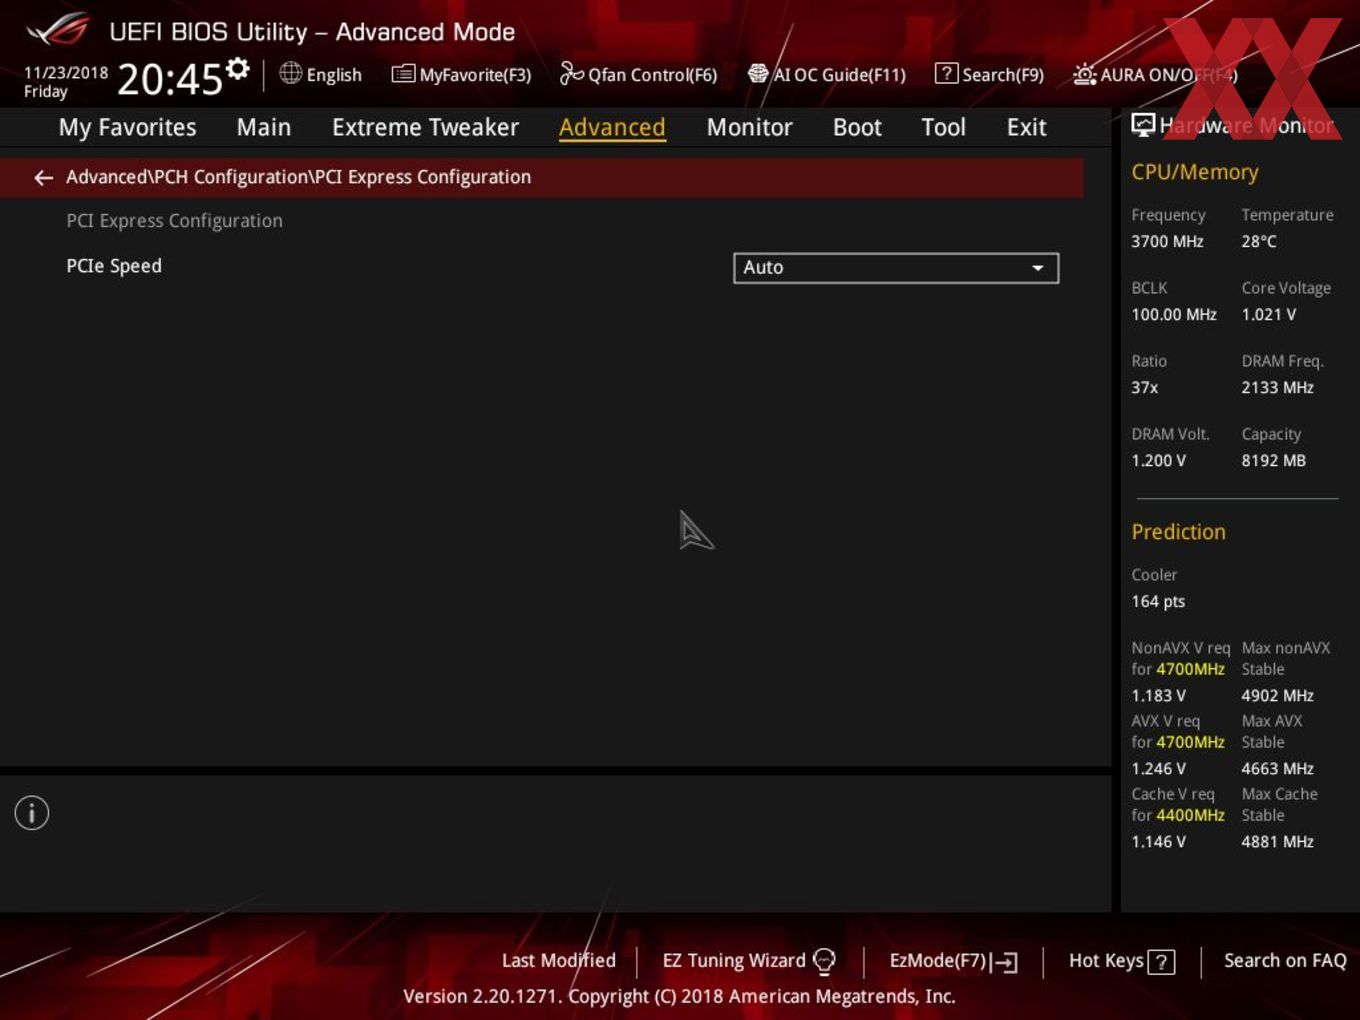Click the info icon in help panel
This screenshot has width=1360, height=1020.
coord(32,813)
